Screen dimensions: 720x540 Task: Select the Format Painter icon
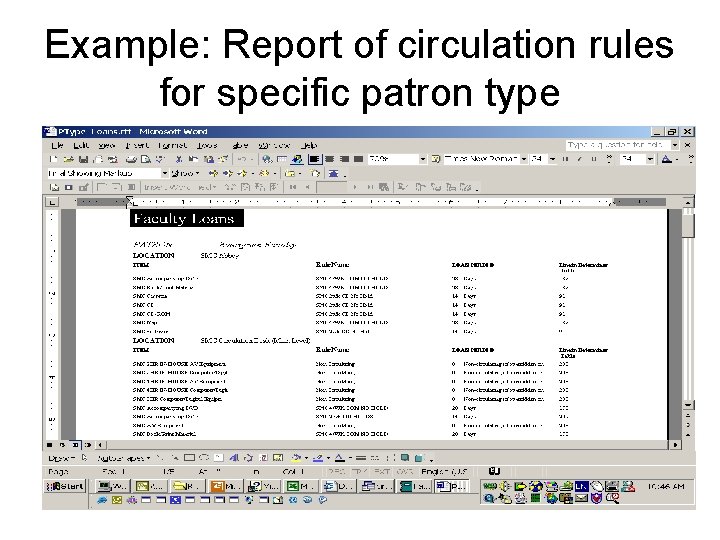click(x=223, y=159)
